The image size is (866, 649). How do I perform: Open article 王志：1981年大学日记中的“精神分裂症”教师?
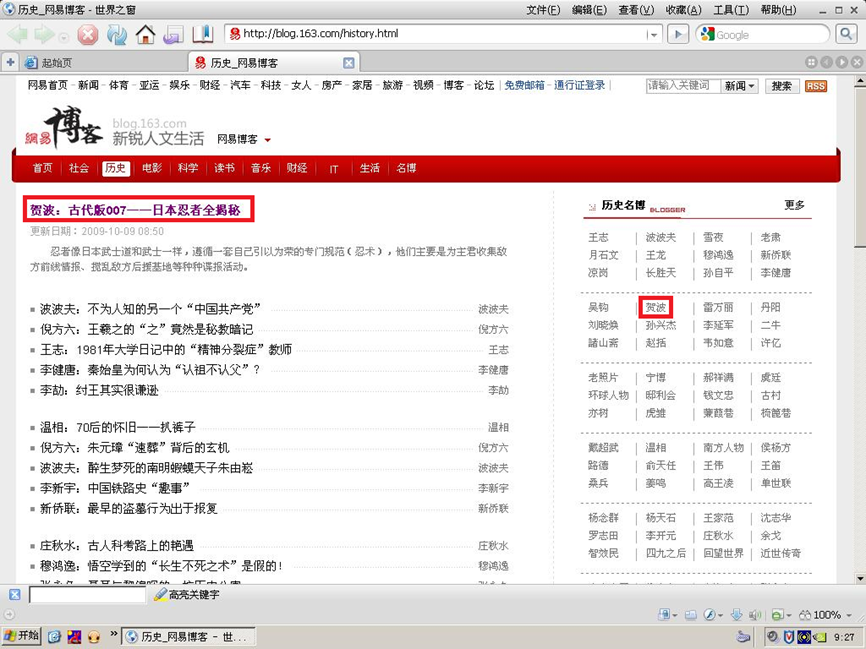[166, 350]
